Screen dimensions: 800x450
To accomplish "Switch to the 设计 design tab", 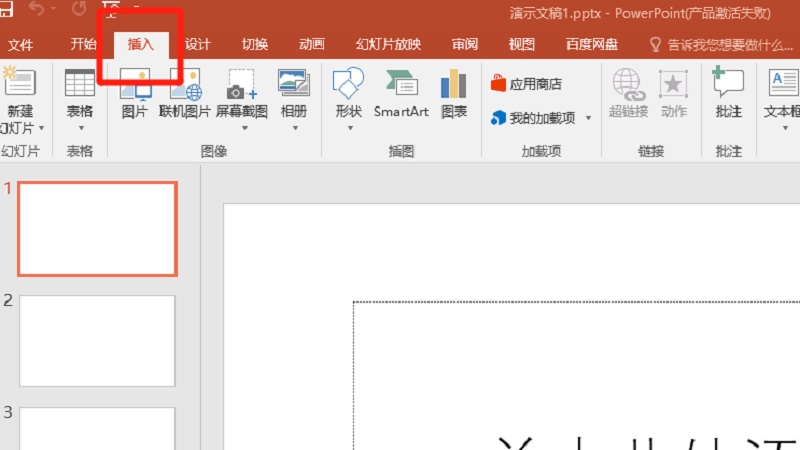I will (x=198, y=45).
